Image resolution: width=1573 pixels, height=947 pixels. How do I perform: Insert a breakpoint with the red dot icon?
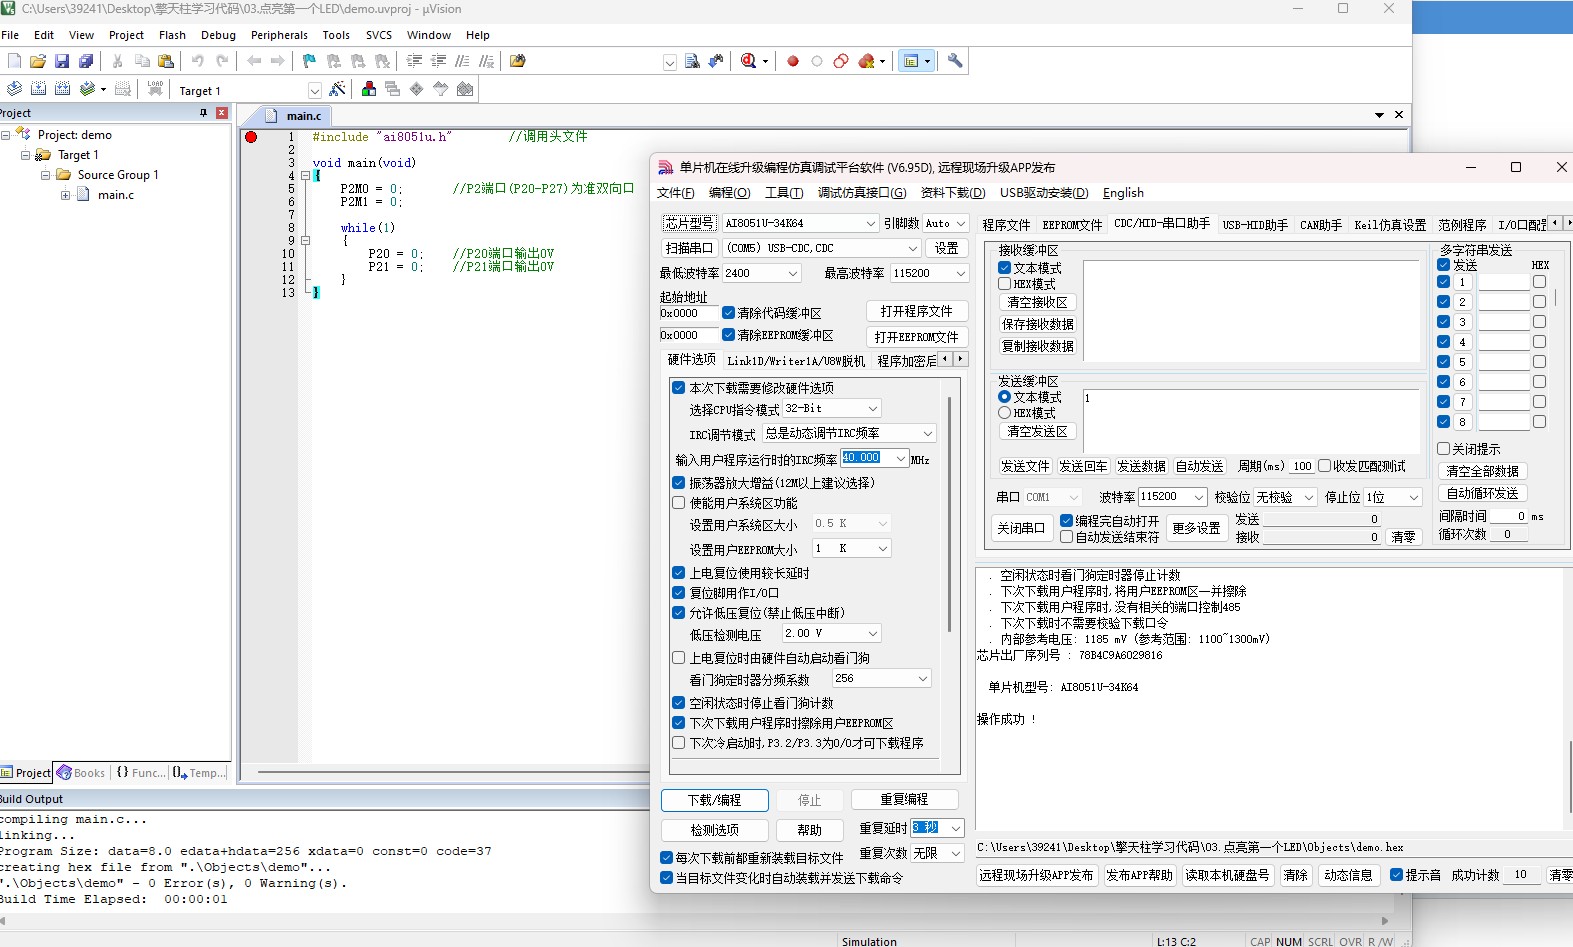click(793, 61)
